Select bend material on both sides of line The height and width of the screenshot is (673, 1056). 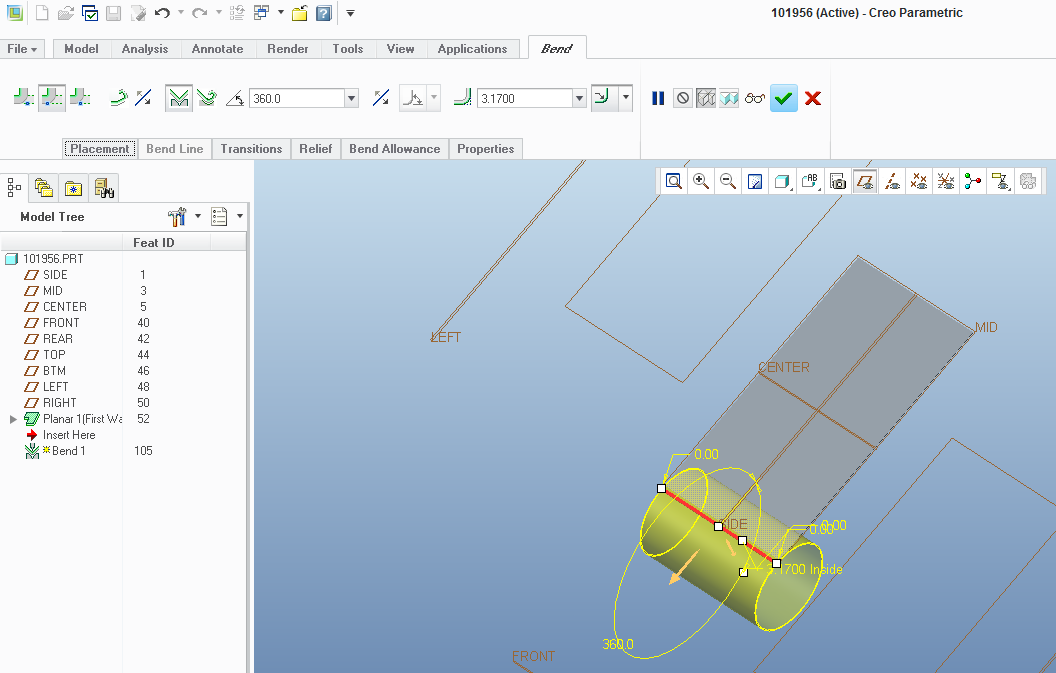(52, 98)
